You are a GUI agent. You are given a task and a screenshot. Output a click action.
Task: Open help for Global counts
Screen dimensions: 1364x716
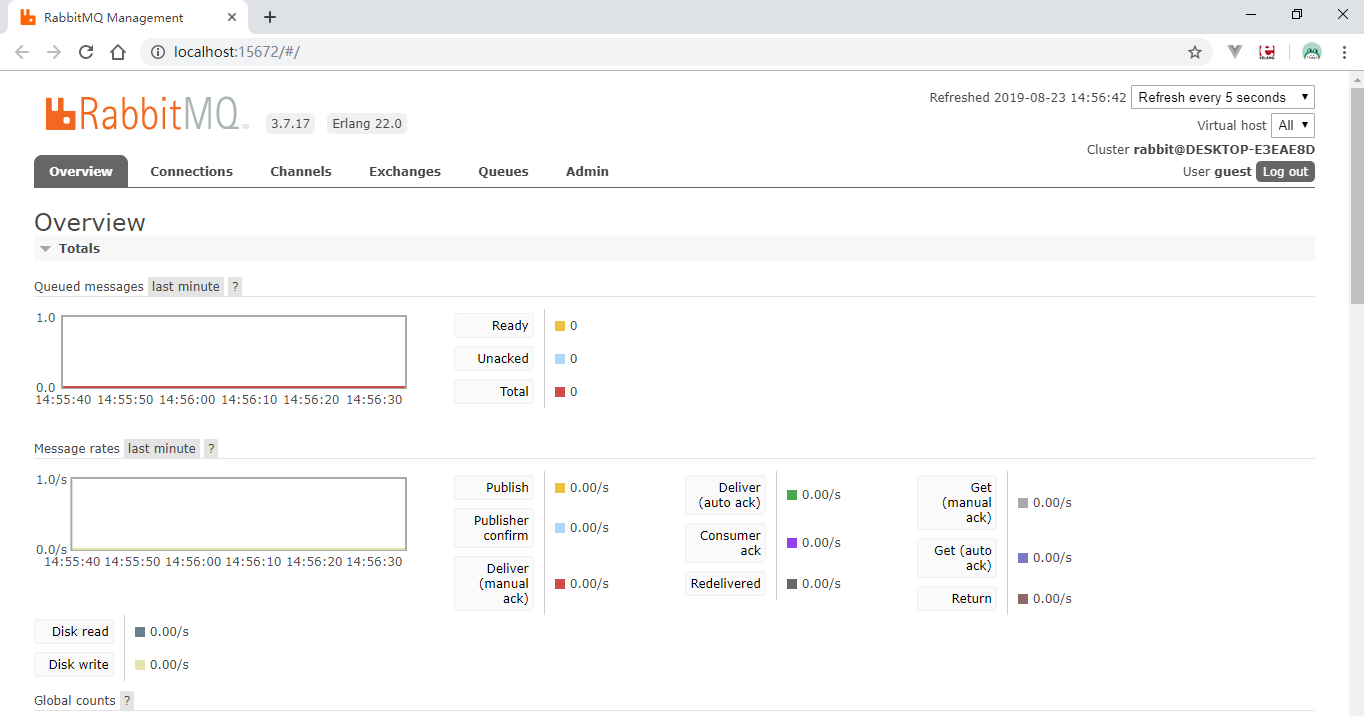127,700
